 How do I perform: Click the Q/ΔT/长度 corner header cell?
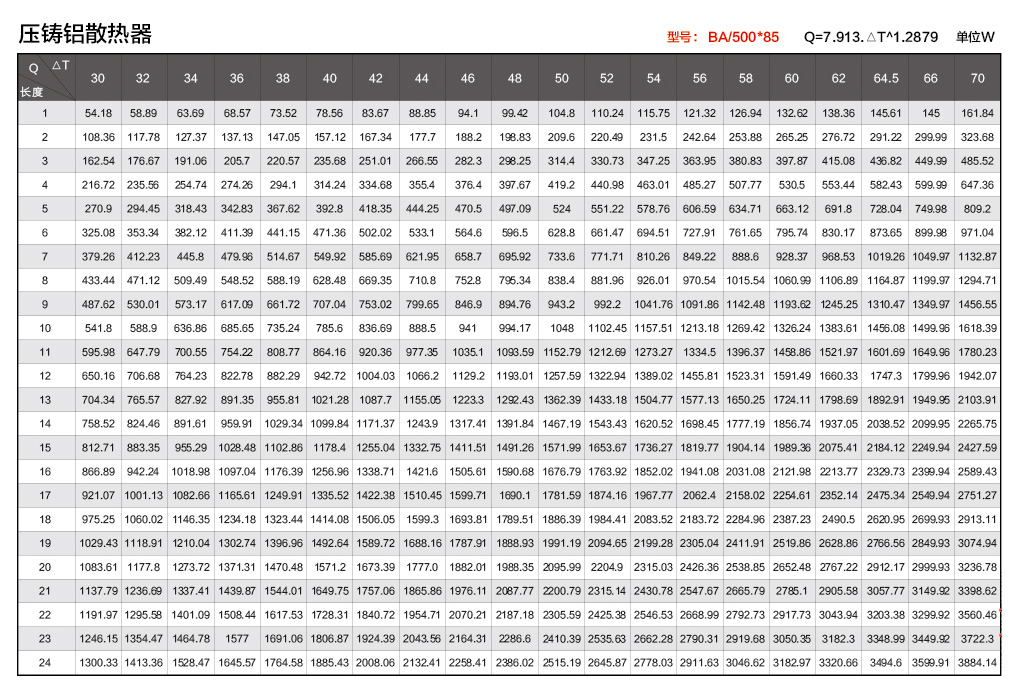[x=46, y=78]
